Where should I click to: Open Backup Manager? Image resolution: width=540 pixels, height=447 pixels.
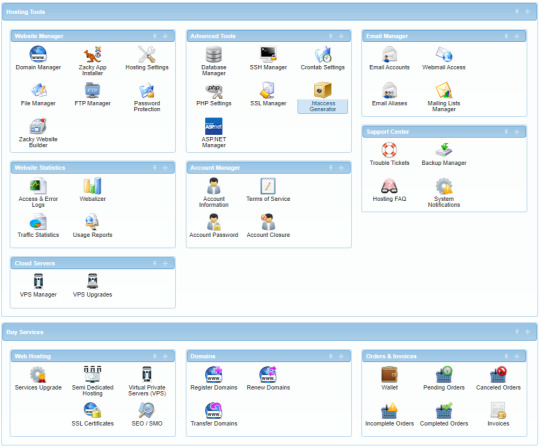click(444, 154)
